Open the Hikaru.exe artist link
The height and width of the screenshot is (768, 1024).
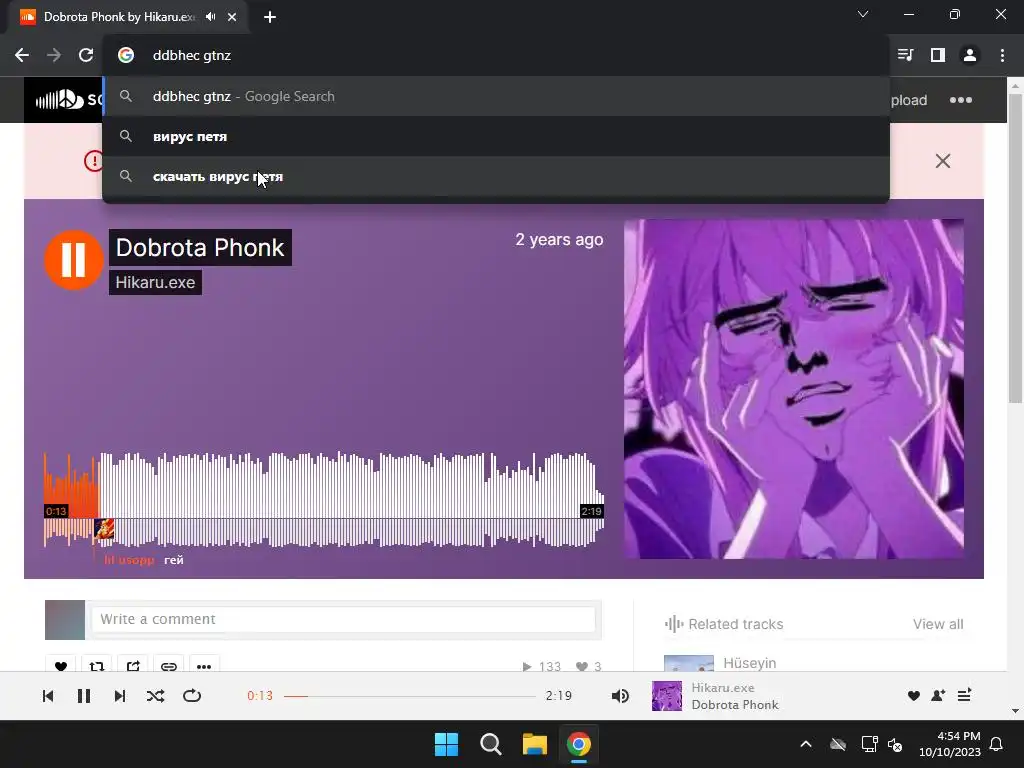coord(155,282)
